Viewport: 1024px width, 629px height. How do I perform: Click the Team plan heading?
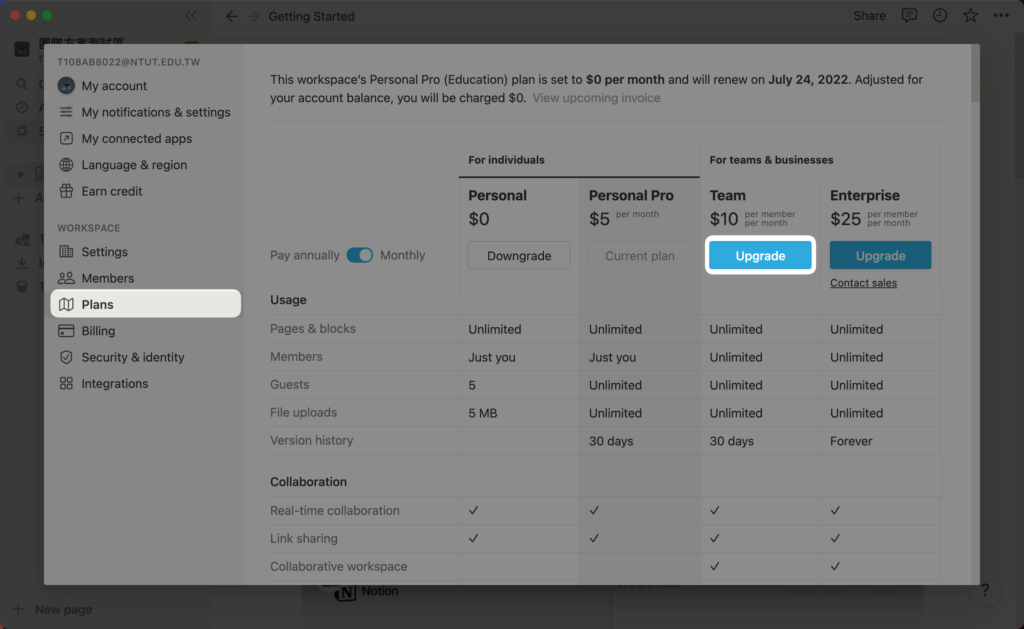click(x=728, y=195)
